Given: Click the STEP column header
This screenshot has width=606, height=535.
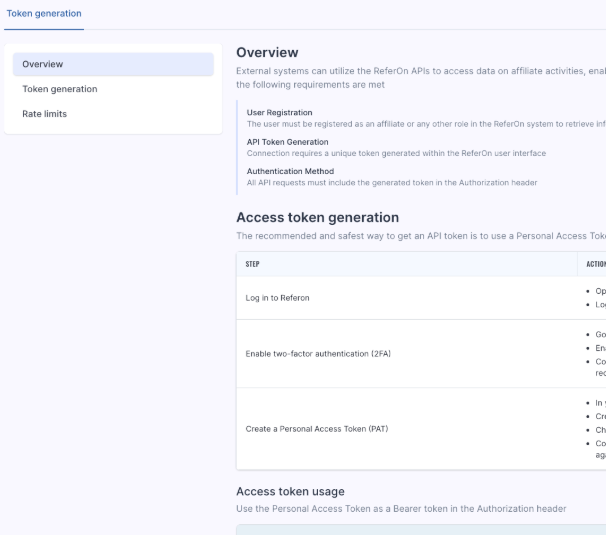Looking at the screenshot, I should click(407, 264).
